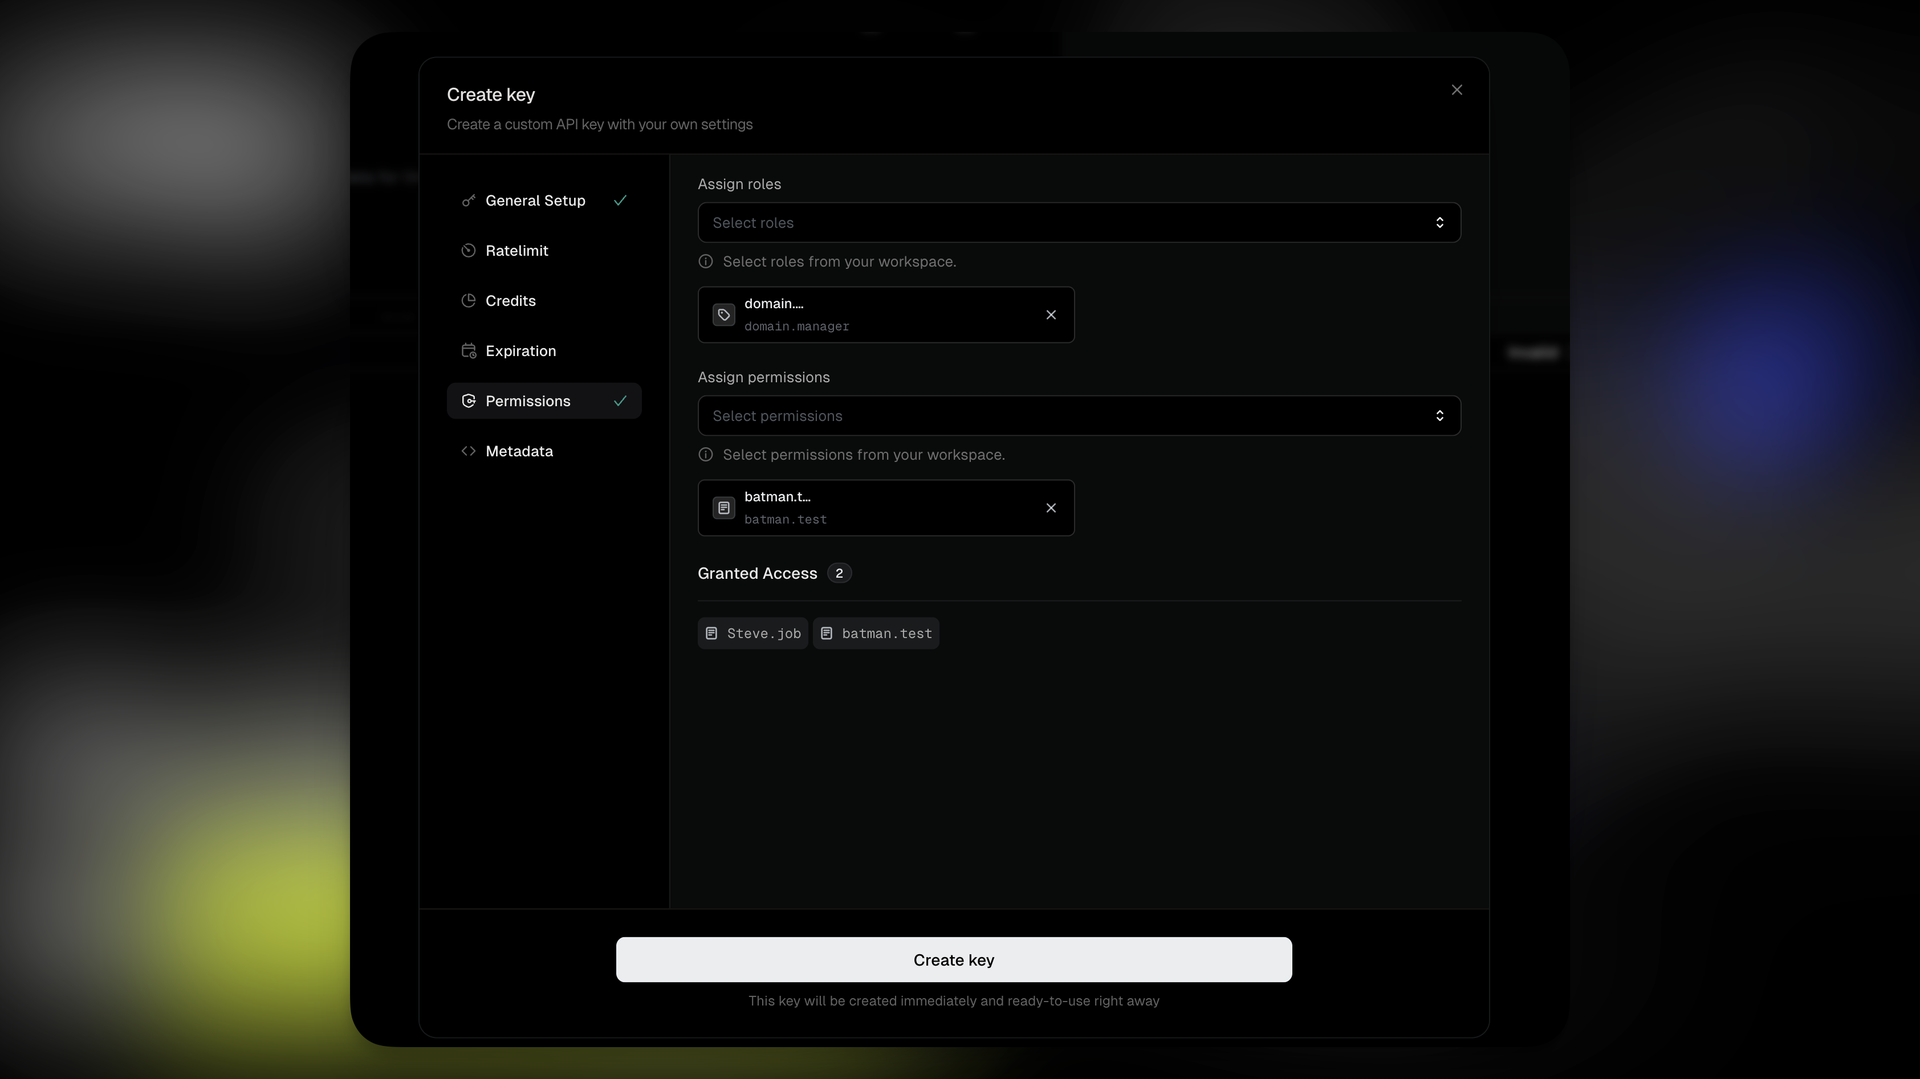Click the Permissions section icon in sidebar
The image size is (1920, 1079).
coord(468,401)
